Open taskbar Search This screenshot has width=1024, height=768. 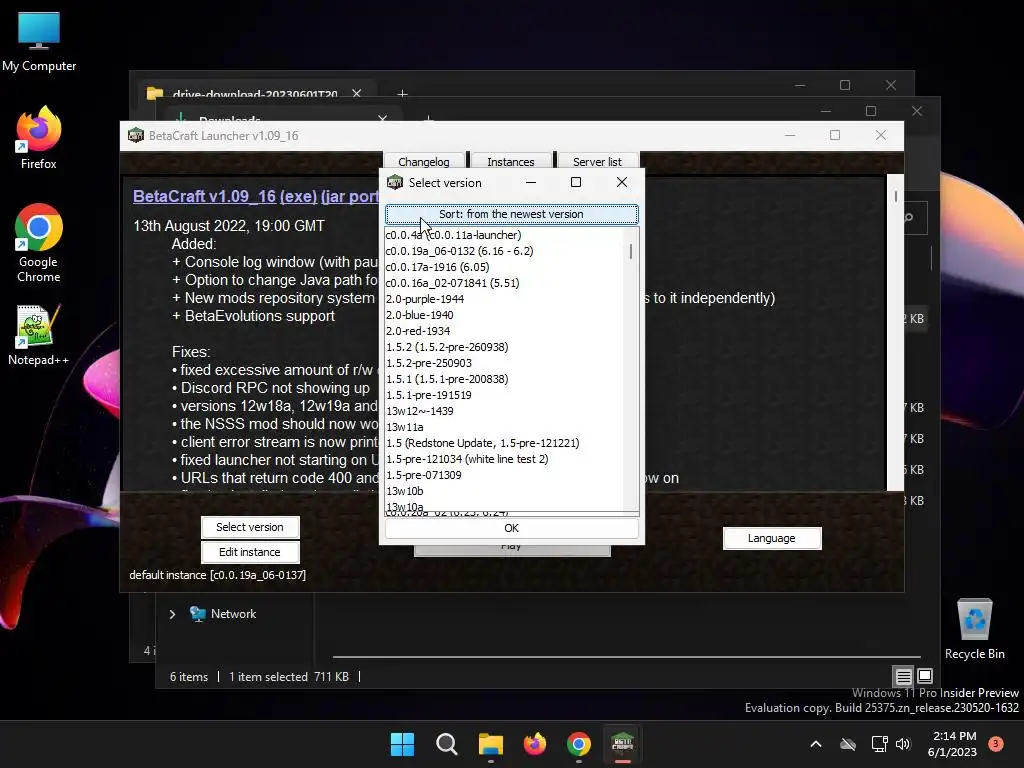coord(447,744)
